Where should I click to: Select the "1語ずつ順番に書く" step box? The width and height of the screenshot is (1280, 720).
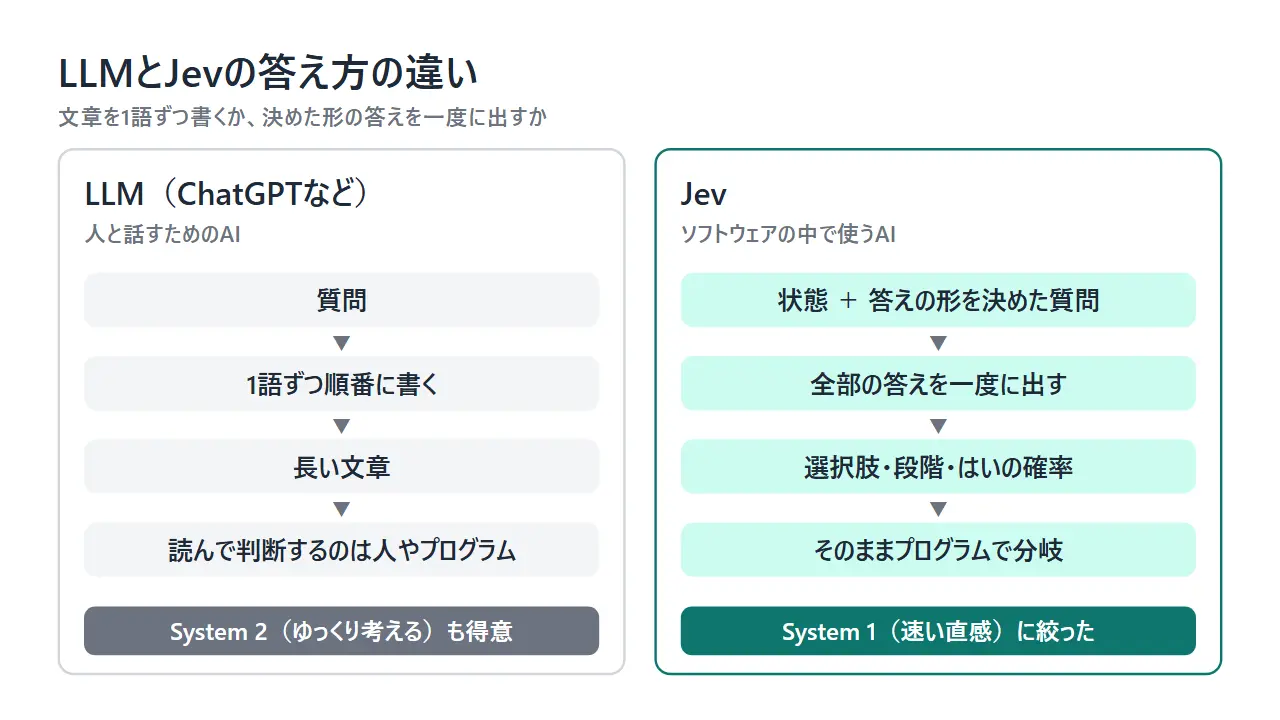(341, 383)
